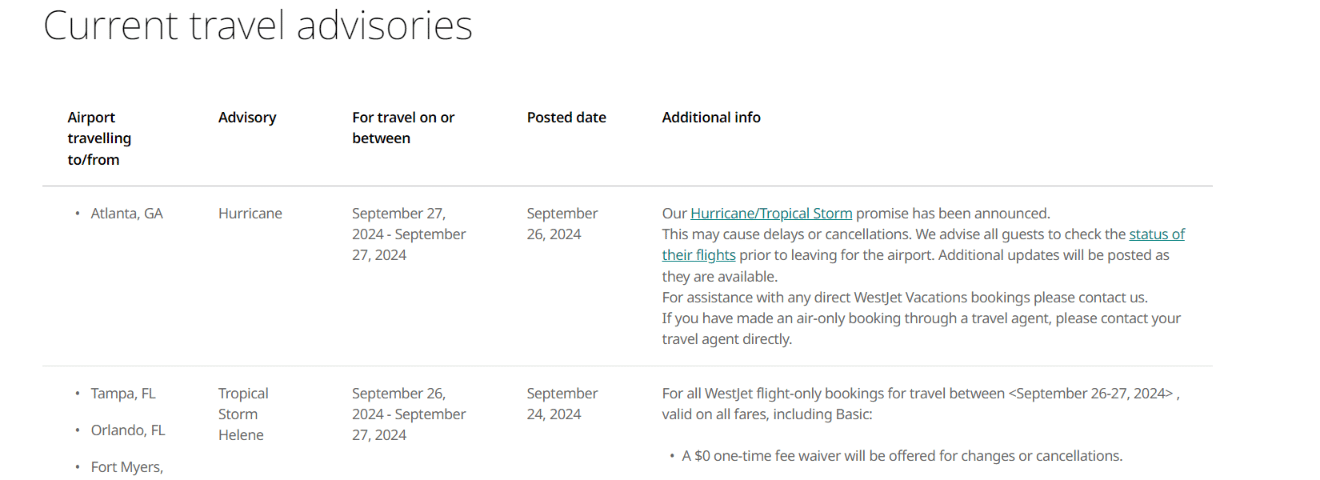Click the "Tropical Storm Helene" advisory cell
The height and width of the screenshot is (480, 1320).
pyautogui.click(x=243, y=414)
